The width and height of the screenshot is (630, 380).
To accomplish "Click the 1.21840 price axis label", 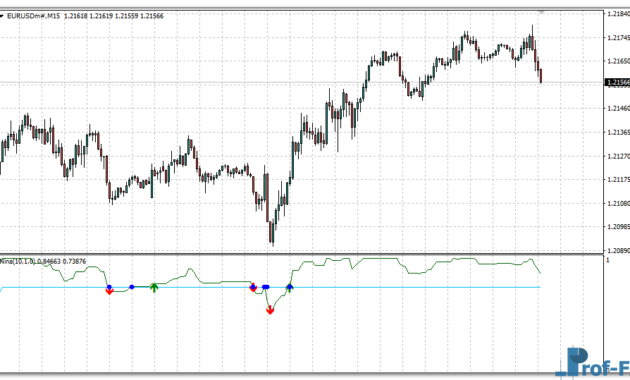I will [x=618, y=14].
